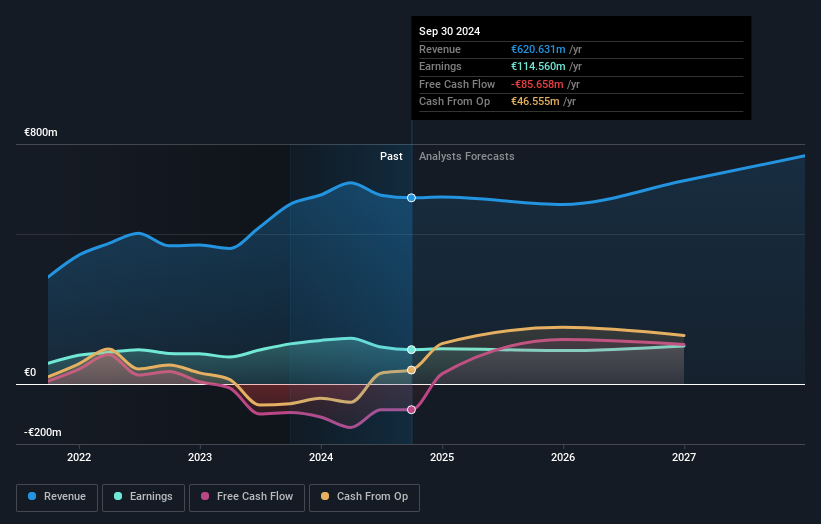The width and height of the screenshot is (821, 524).
Task: Click the €620.631m revenue value
Action: 538,49
